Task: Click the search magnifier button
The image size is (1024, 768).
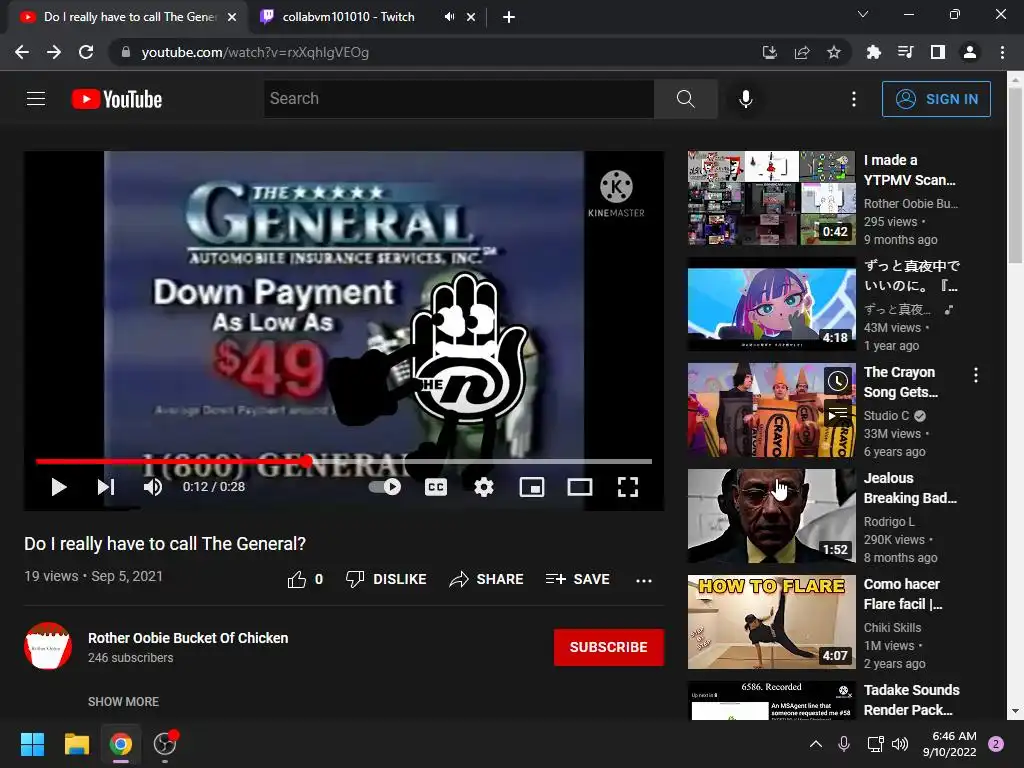Action: [686, 99]
